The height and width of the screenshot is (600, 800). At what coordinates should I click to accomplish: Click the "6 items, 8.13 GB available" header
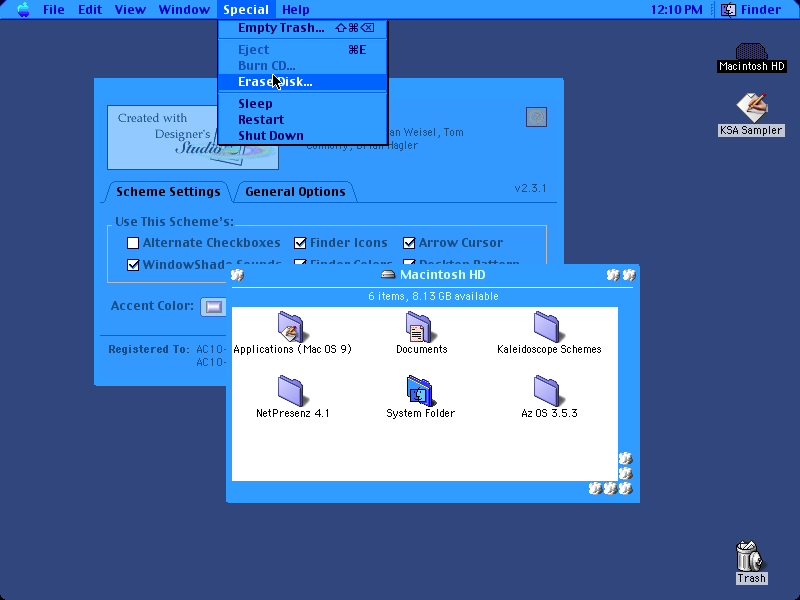pos(433,296)
